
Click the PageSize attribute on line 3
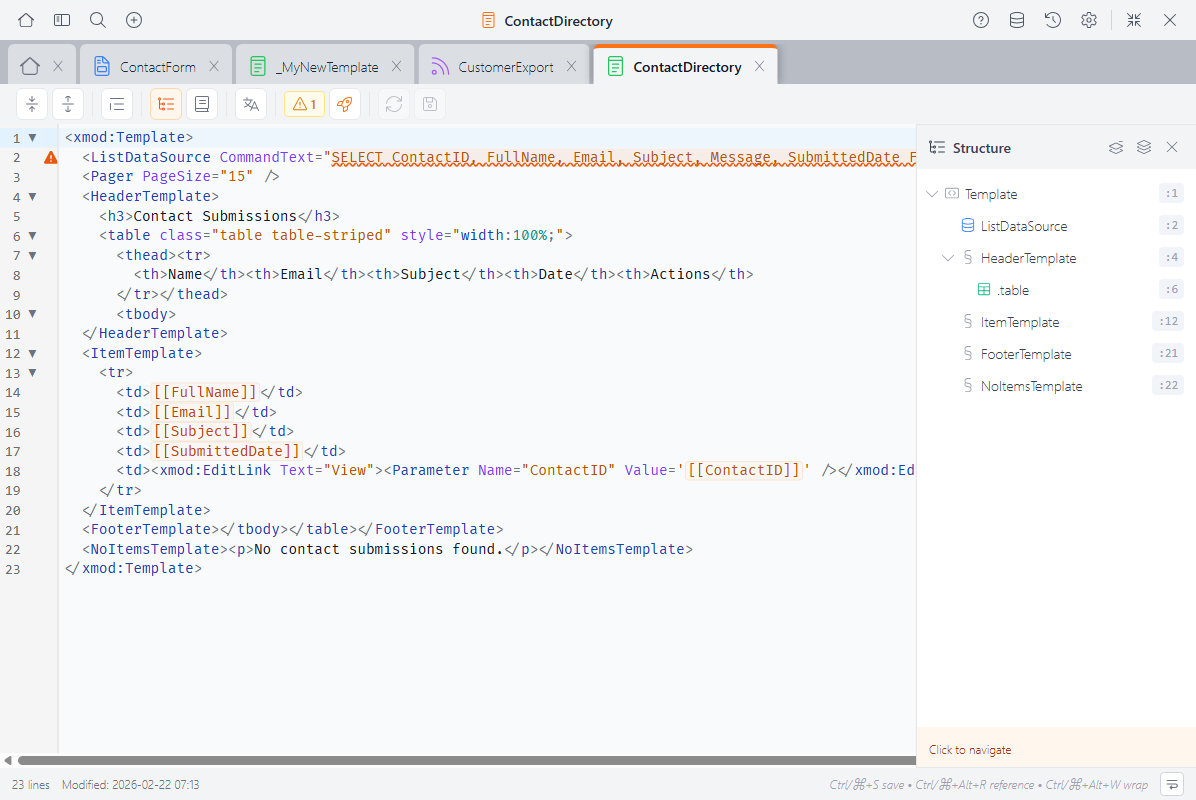pos(176,176)
